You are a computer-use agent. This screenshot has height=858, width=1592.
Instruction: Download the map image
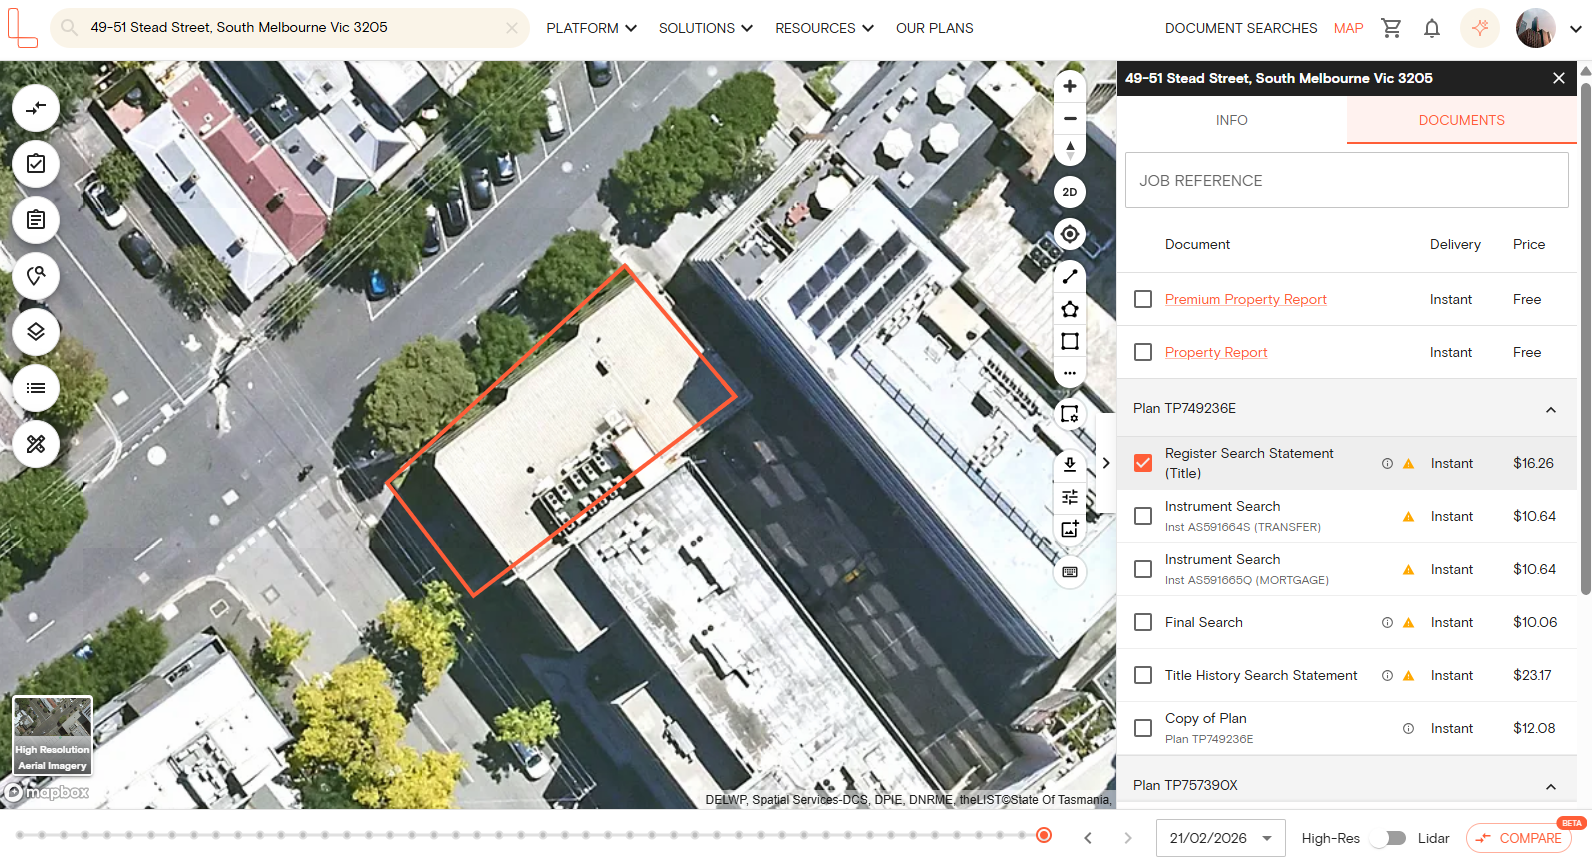click(1070, 464)
